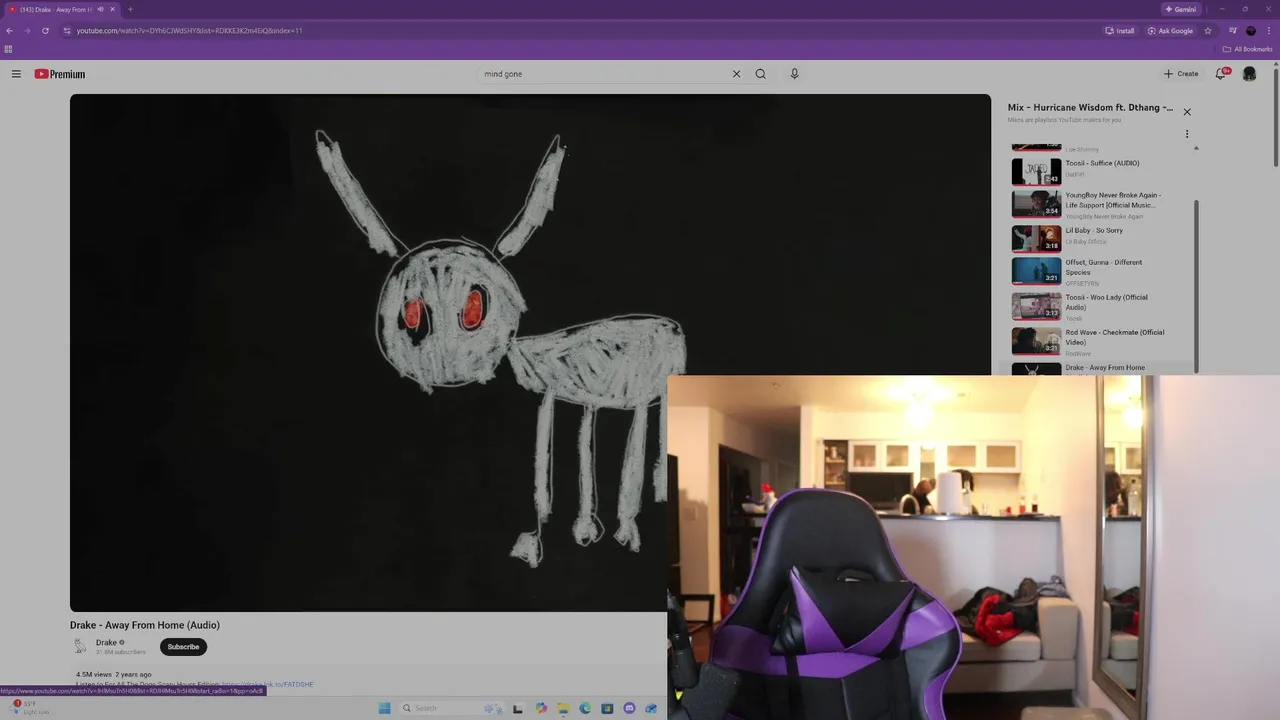Viewport: 1280px width, 720px height.
Task: Click the Windows taskbar Search box
Action: (450, 708)
